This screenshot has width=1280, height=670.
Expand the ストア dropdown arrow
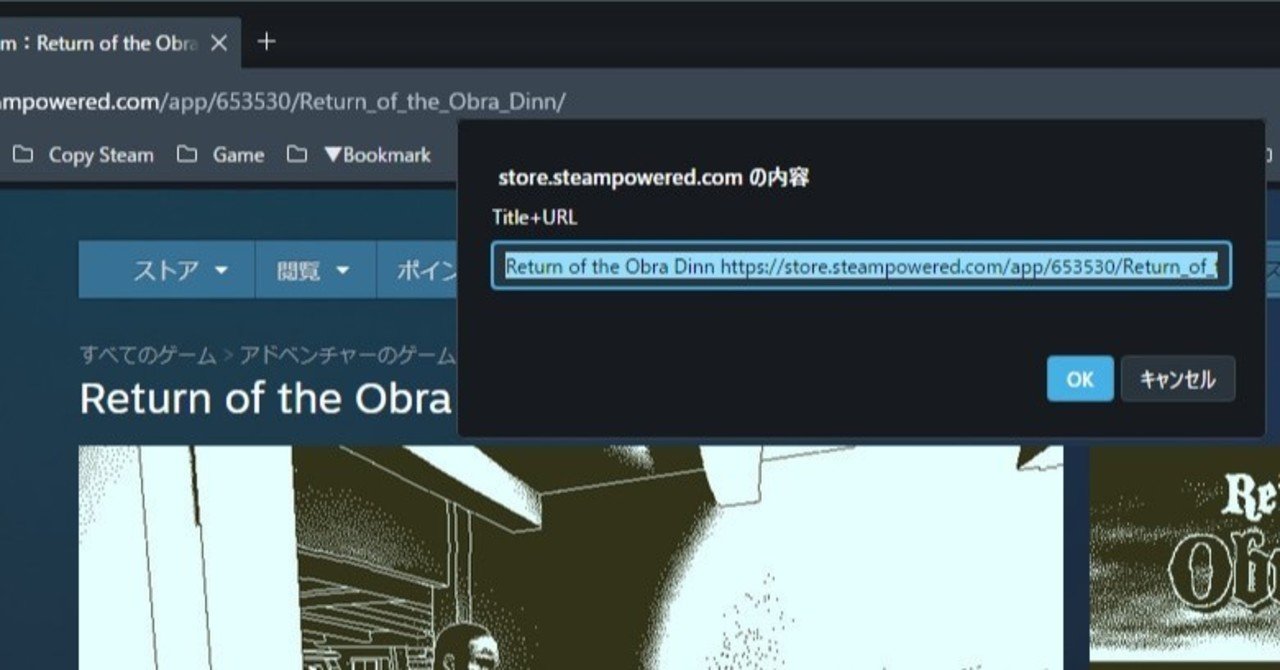[x=221, y=270]
